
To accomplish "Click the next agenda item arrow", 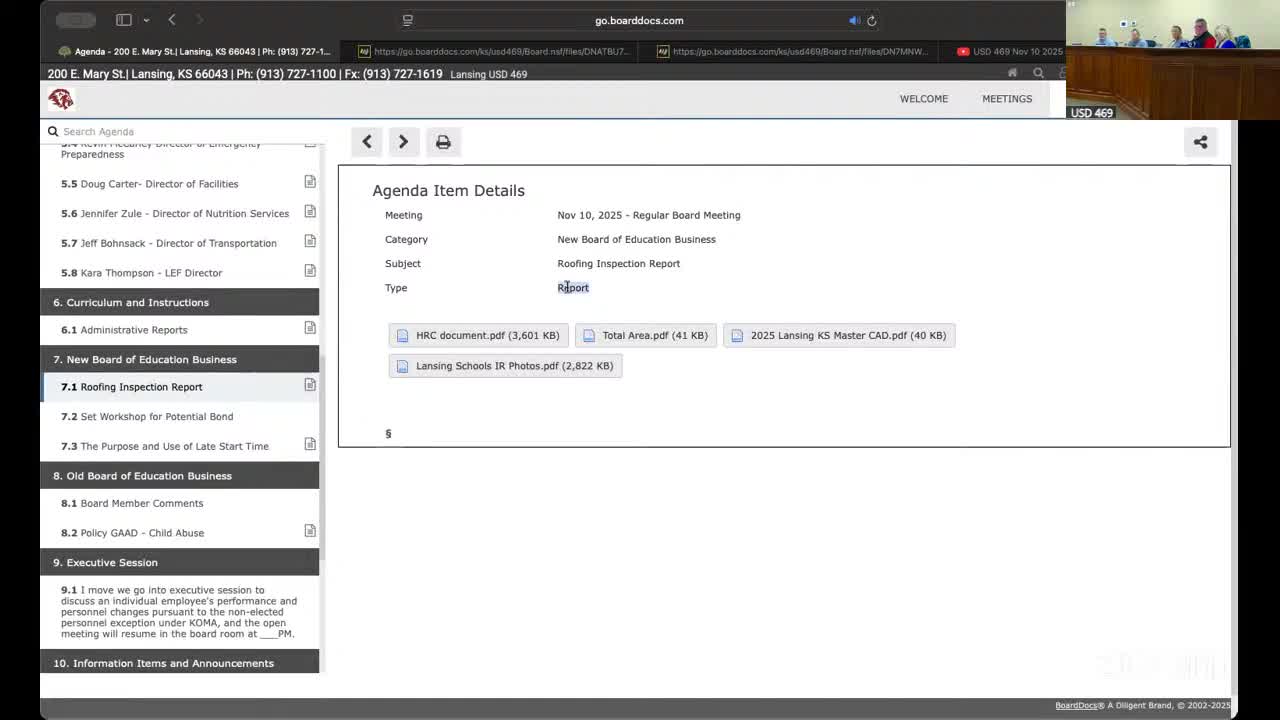I will pos(403,142).
